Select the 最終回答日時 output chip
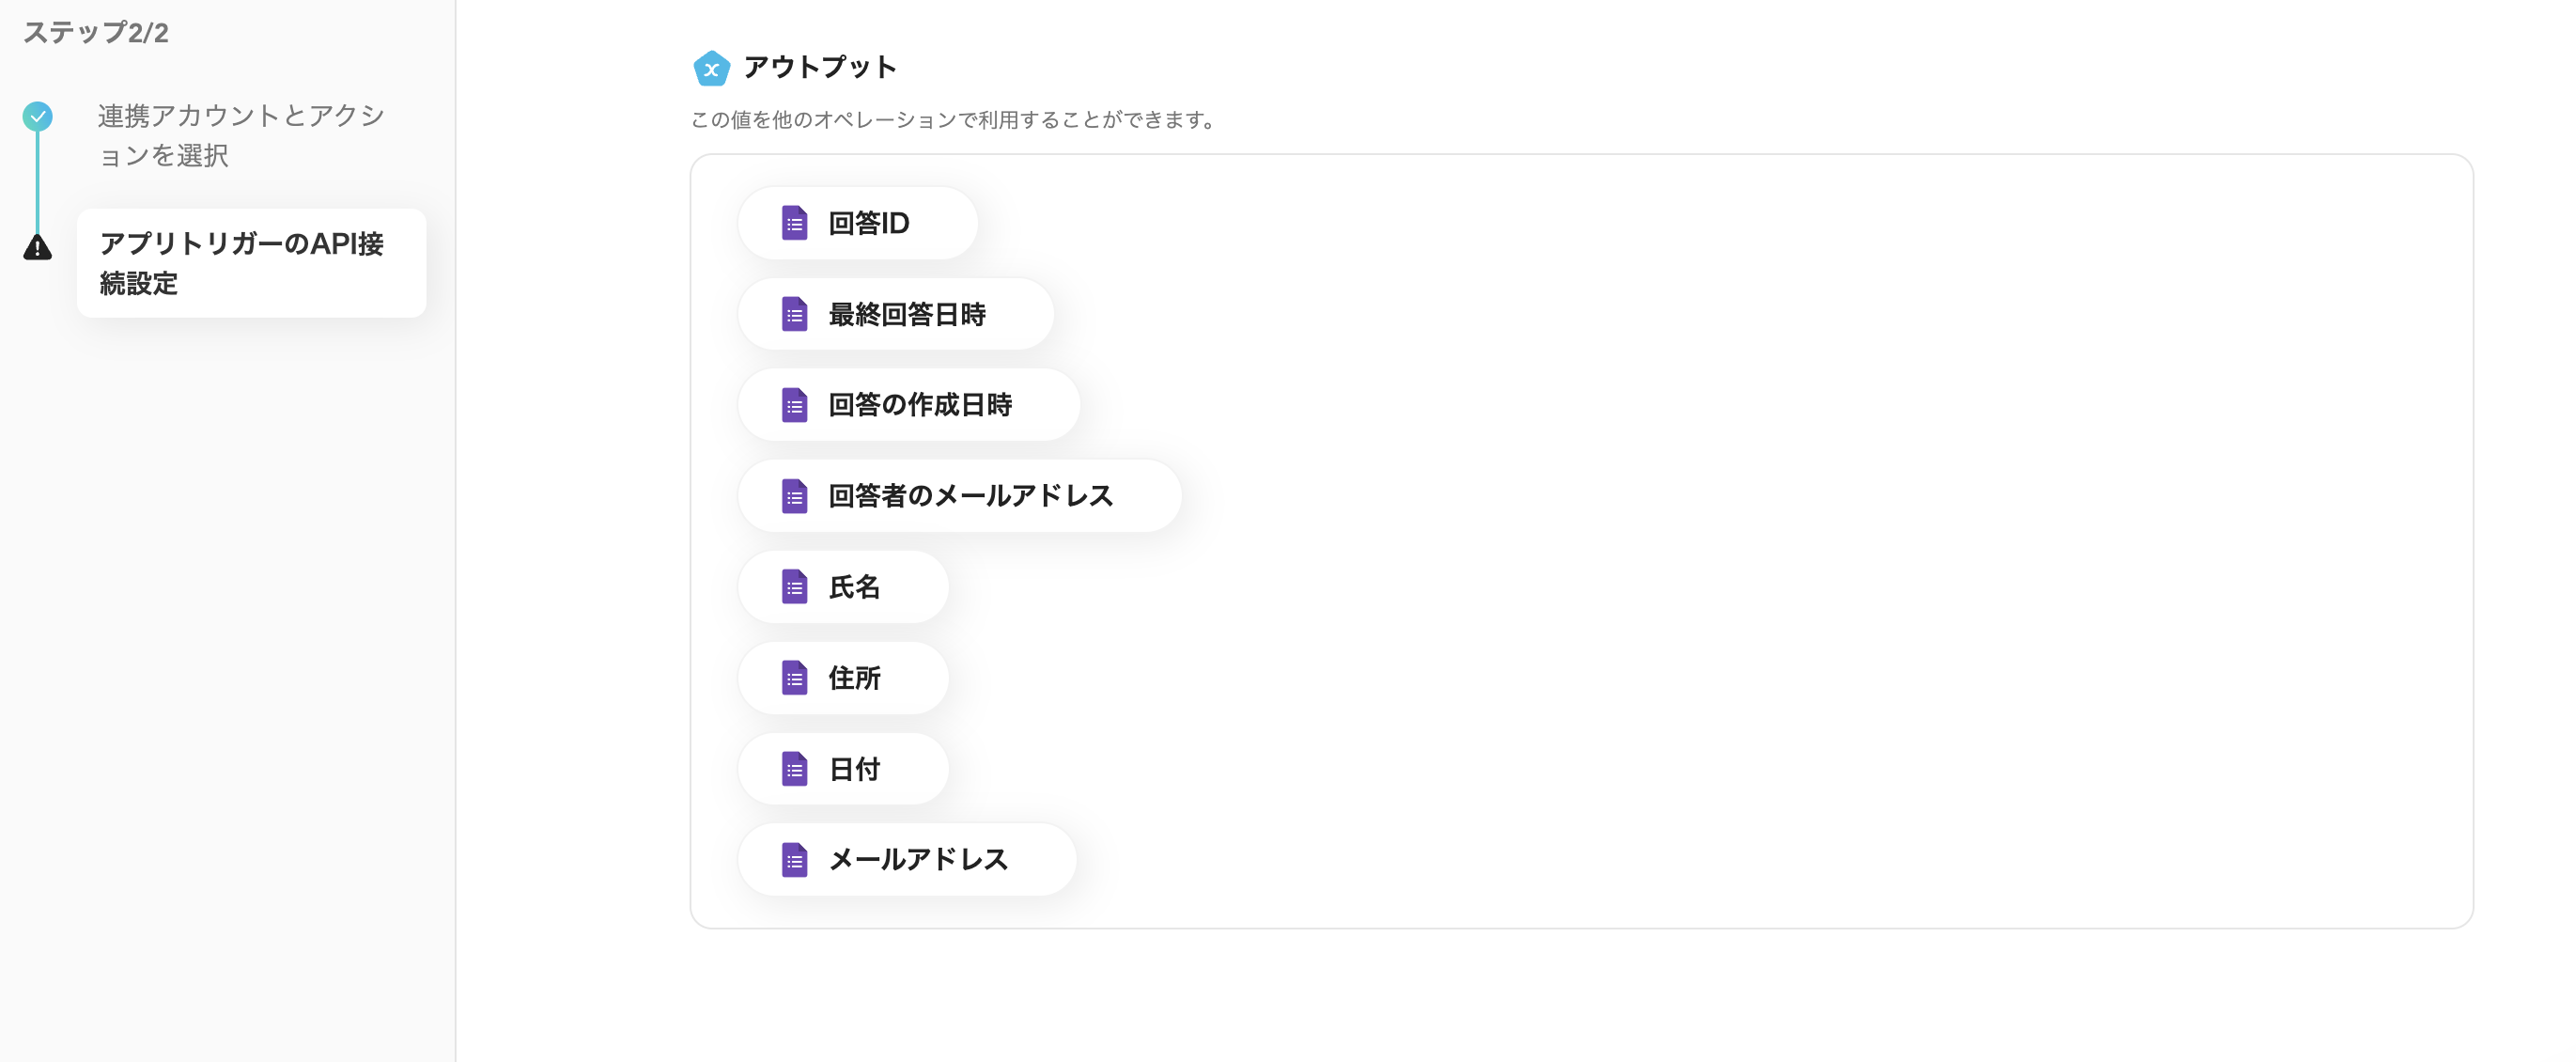Image resolution: width=2576 pixels, height=1062 pixels. pyautogui.click(x=896, y=314)
